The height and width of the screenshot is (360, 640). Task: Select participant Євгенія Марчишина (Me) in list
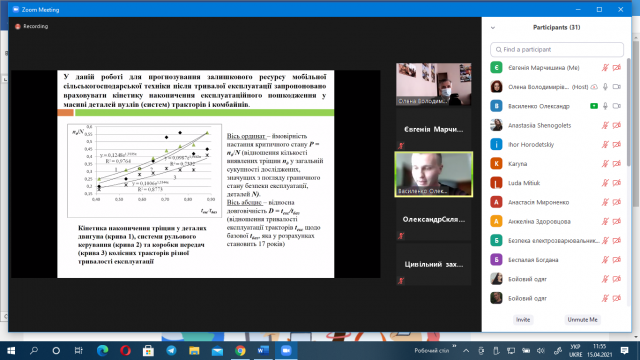557,68
